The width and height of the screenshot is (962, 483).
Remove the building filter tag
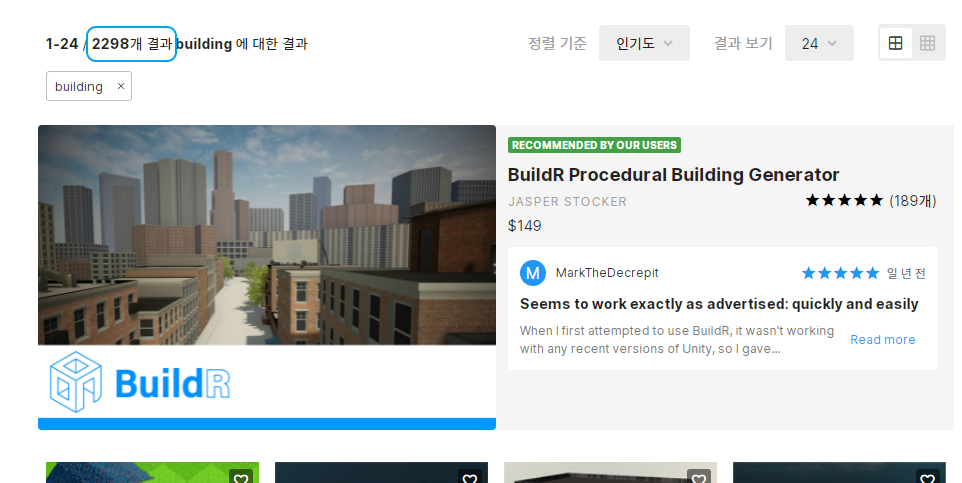click(x=121, y=87)
